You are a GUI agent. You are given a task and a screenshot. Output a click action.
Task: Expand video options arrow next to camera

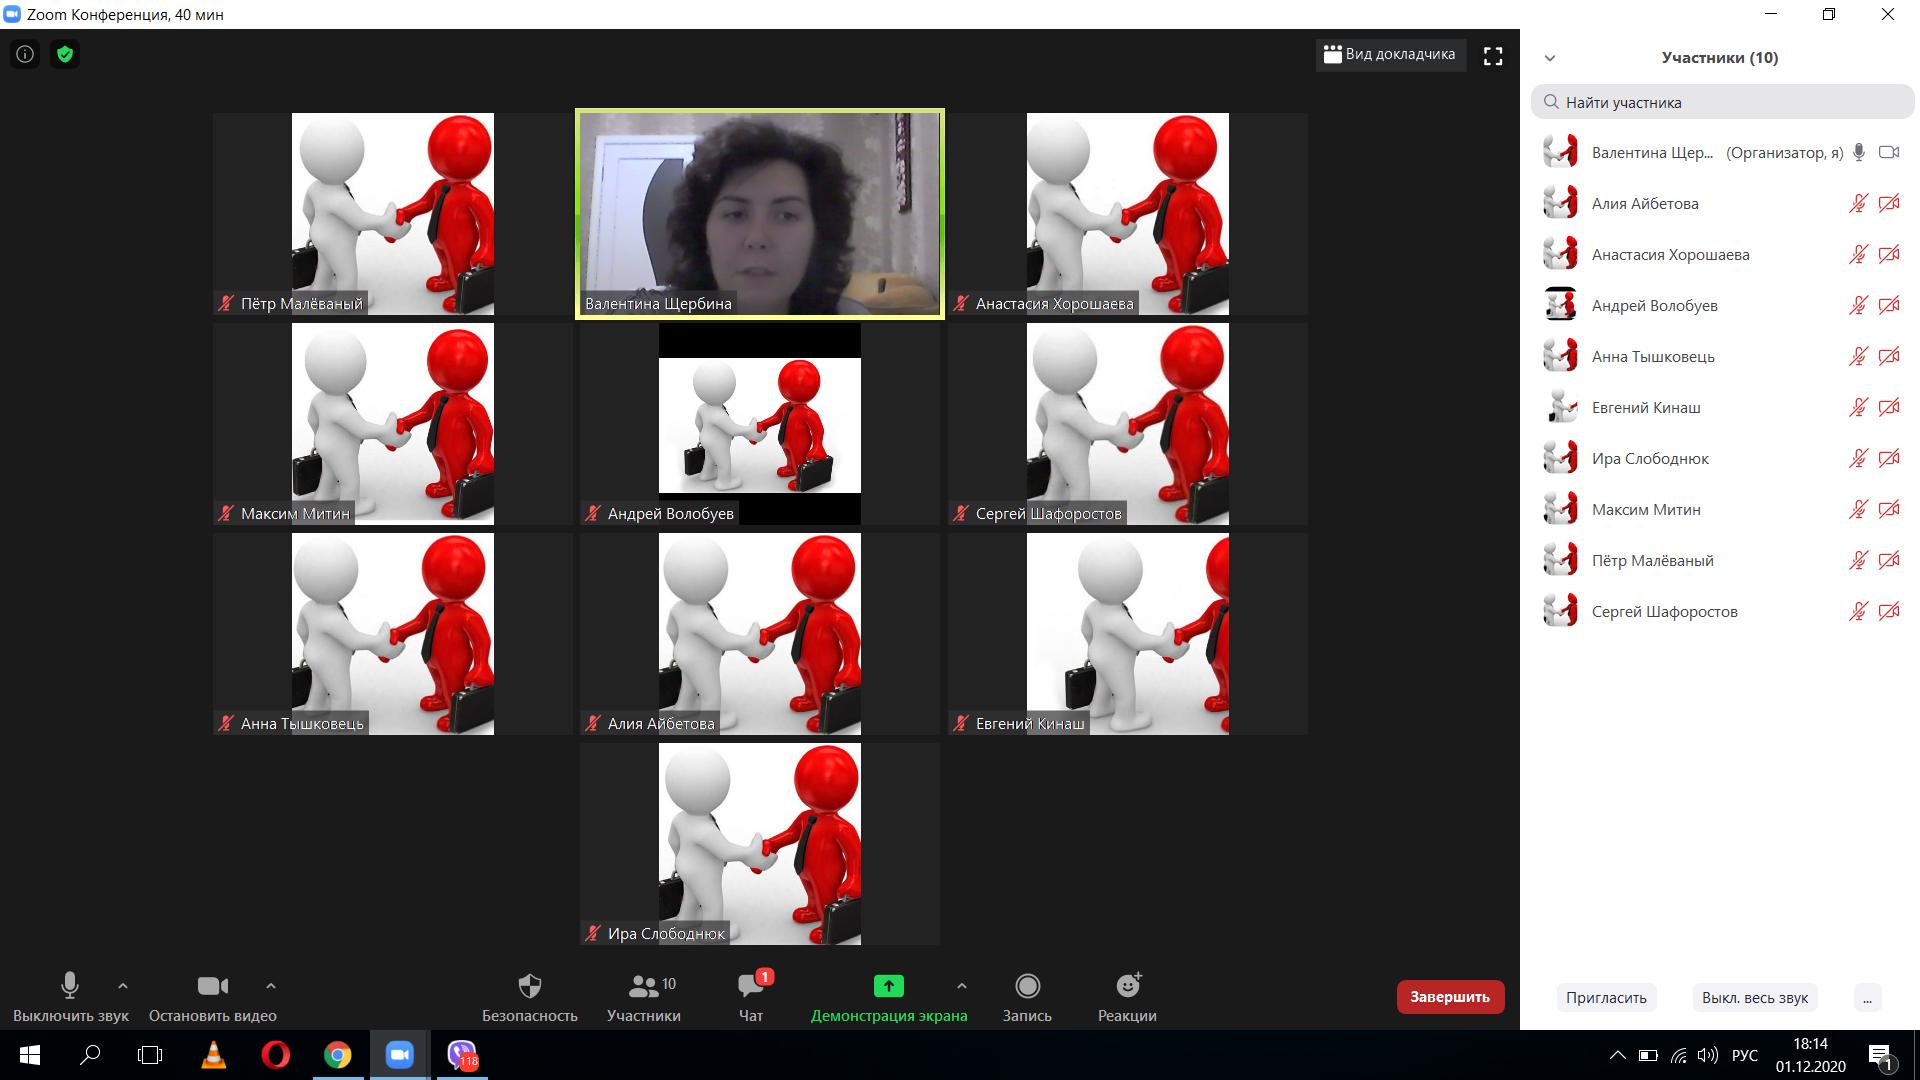pos(270,986)
